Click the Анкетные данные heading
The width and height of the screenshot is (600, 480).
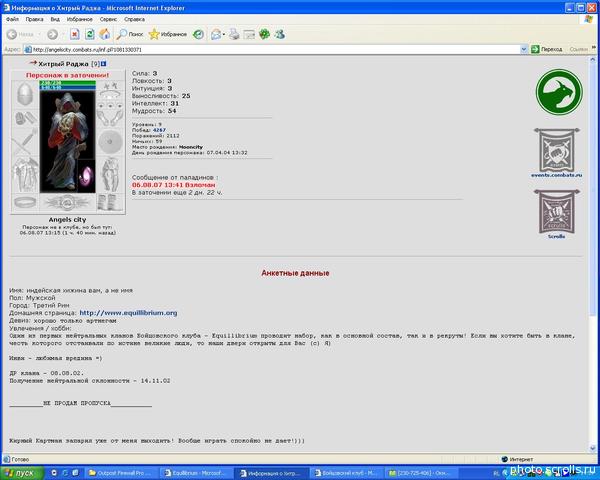(295, 273)
